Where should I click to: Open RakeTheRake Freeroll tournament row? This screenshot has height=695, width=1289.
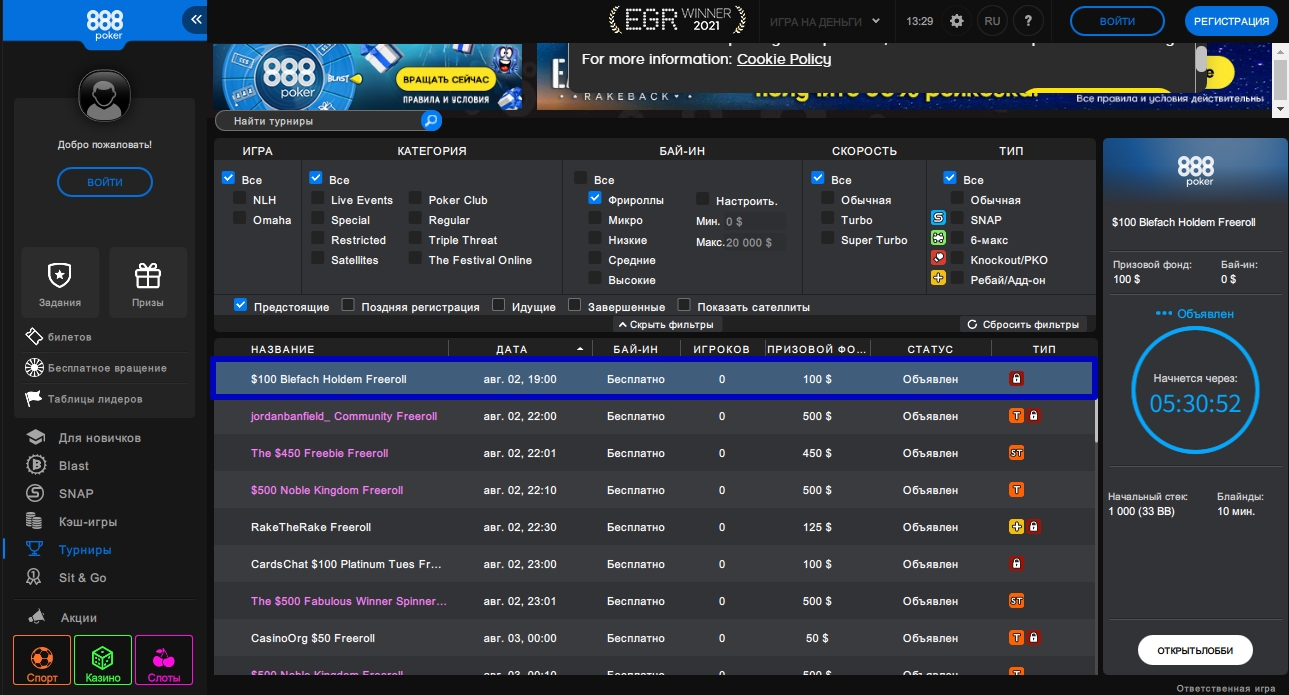click(x=654, y=527)
